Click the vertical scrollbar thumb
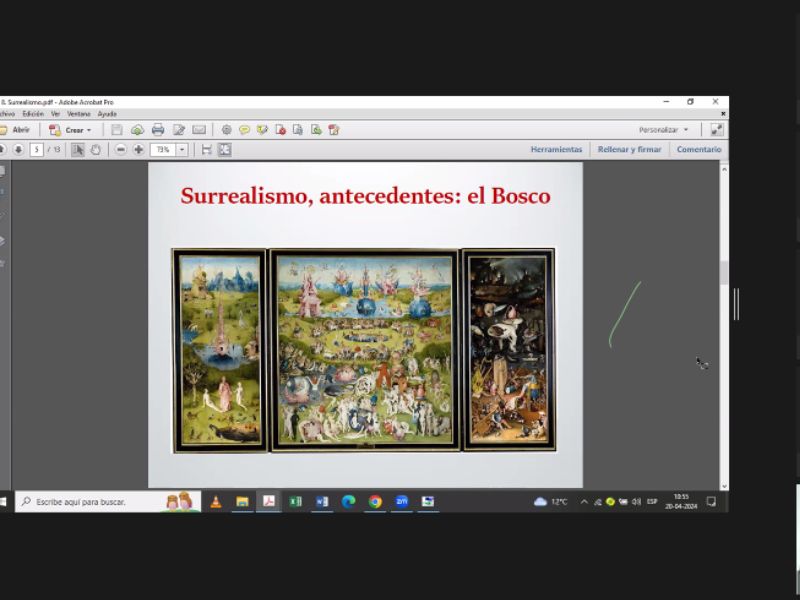This screenshot has width=800, height=600. tap(724, 272)
